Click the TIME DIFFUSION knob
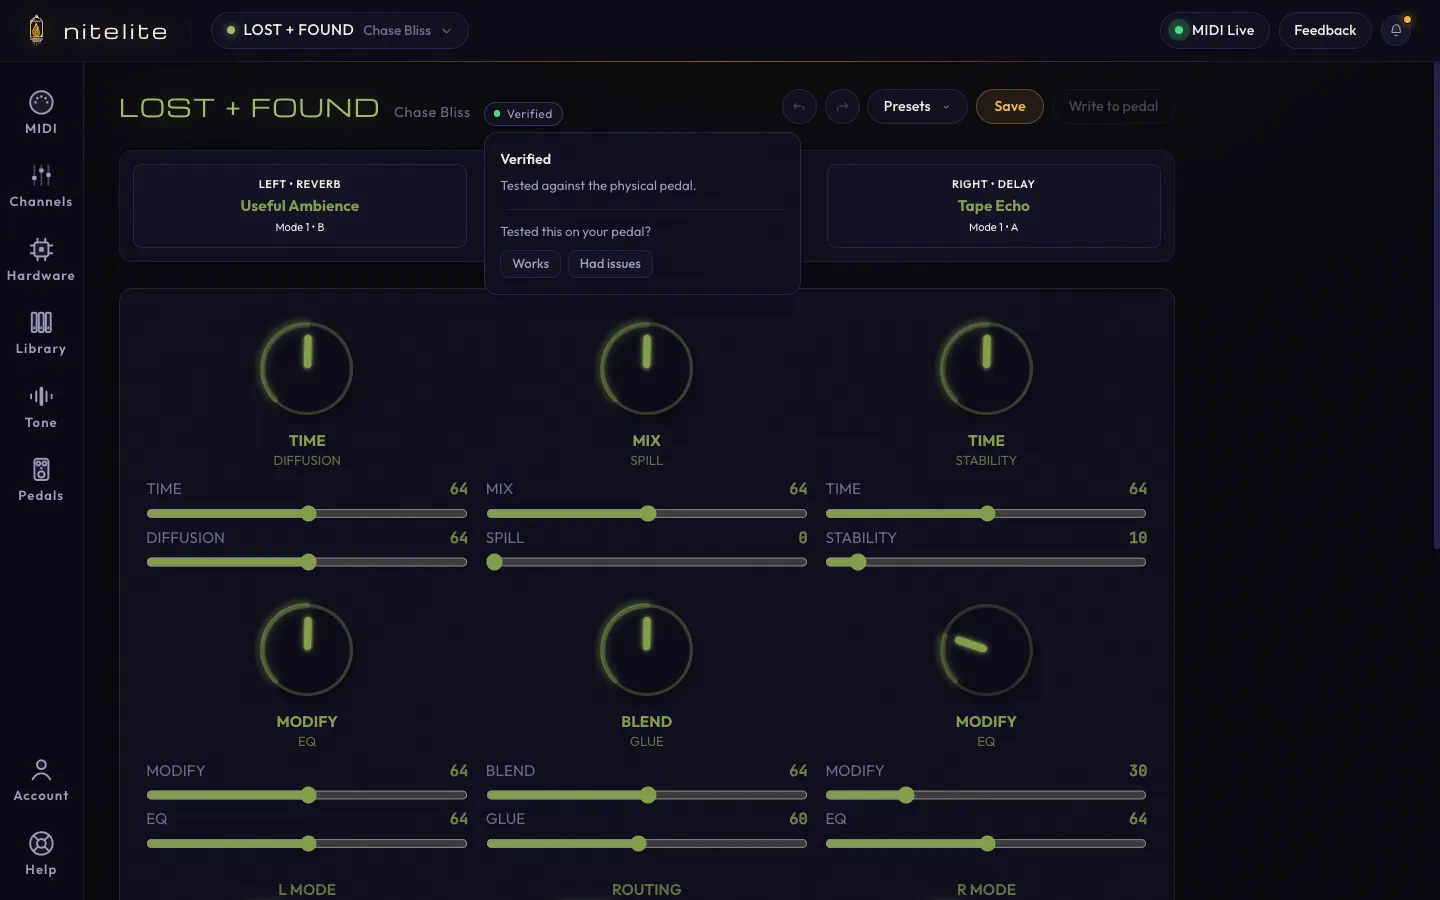Image resolution: width=1440 pixels, height=900 pixels. pos(307,368)
